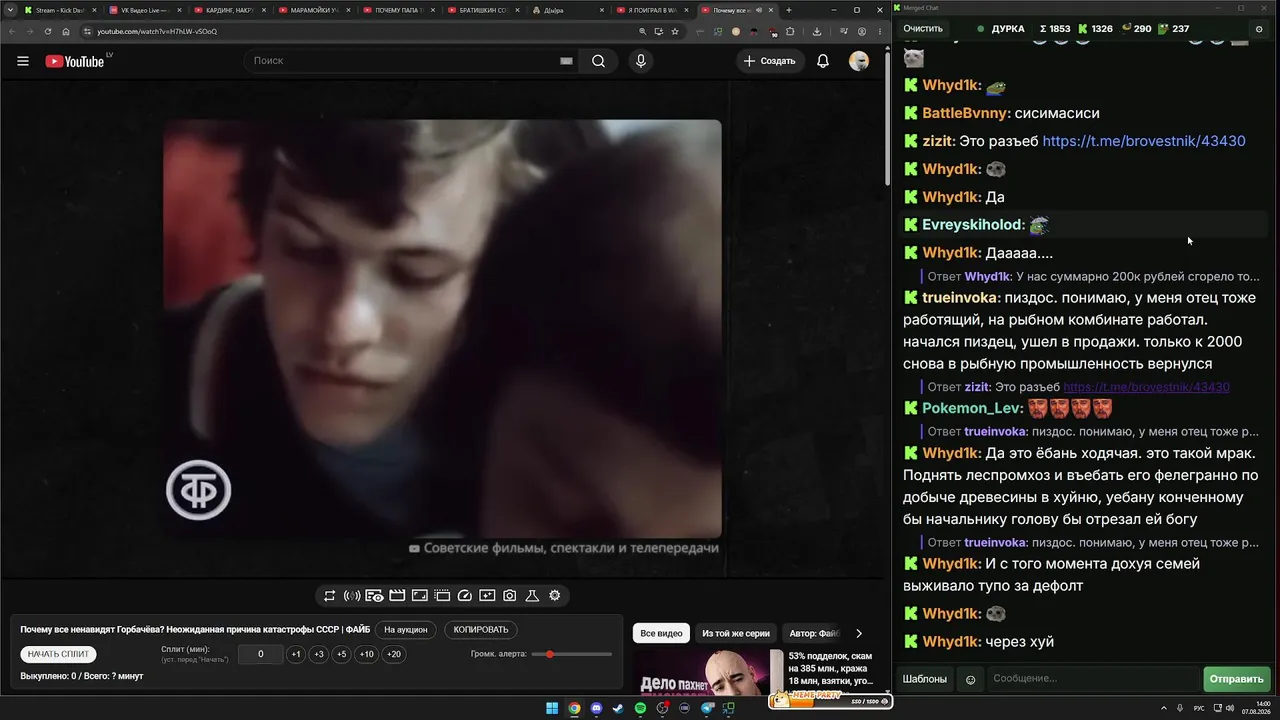Click the screen-with-plus icon in video toolbar
1280x720 pixels.
pos(487,596)
